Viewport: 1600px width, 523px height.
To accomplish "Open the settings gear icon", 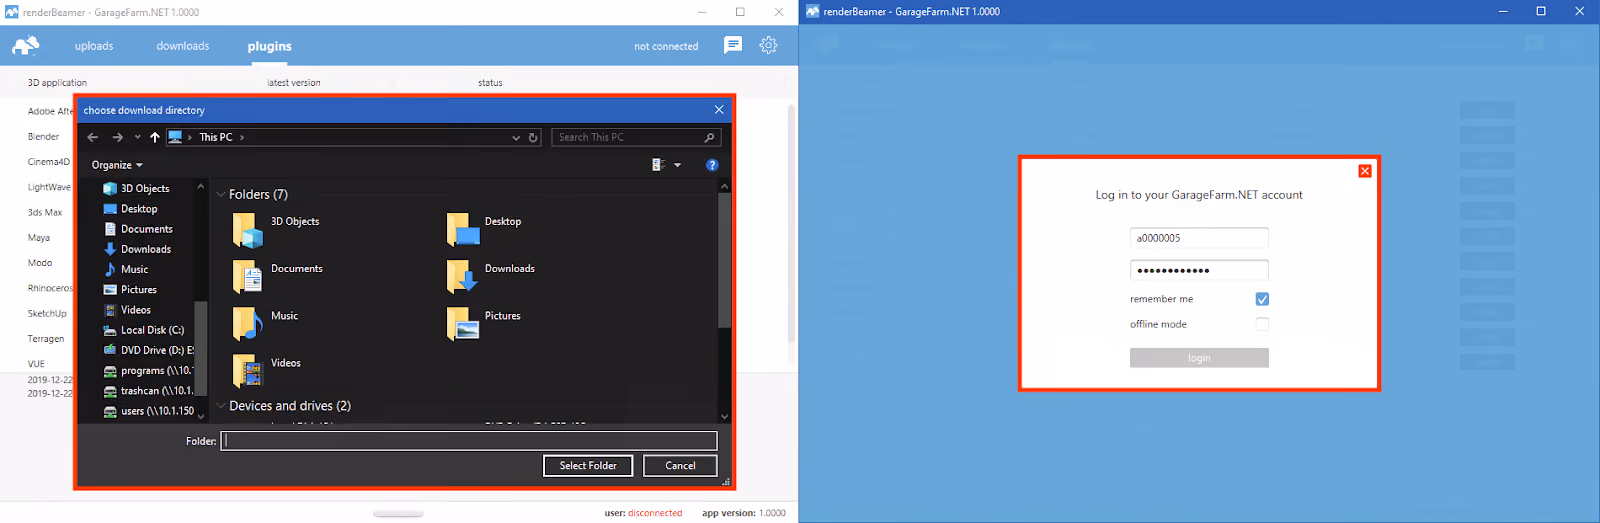I will pyautogui.click(x=768, y=45).
